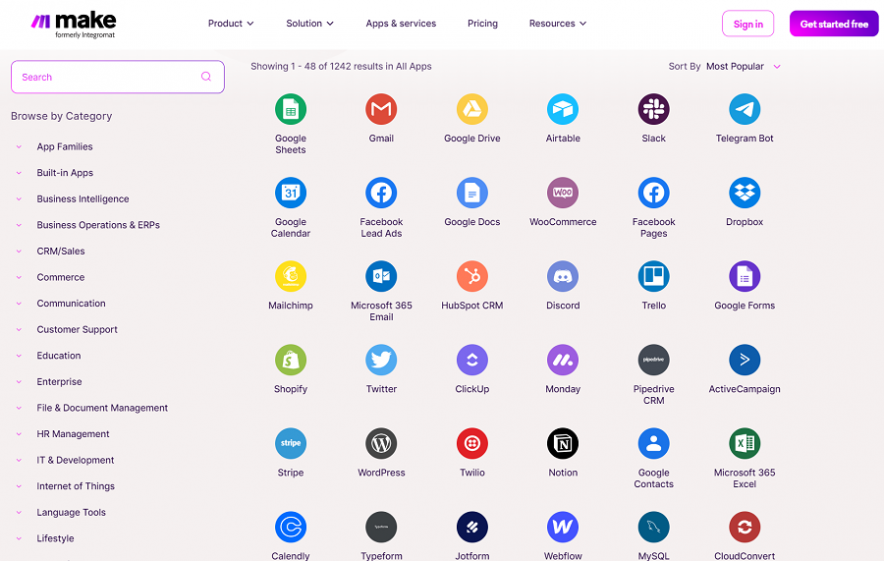
Task: Select File & Document Management category
Action: (x=102, y=408)
